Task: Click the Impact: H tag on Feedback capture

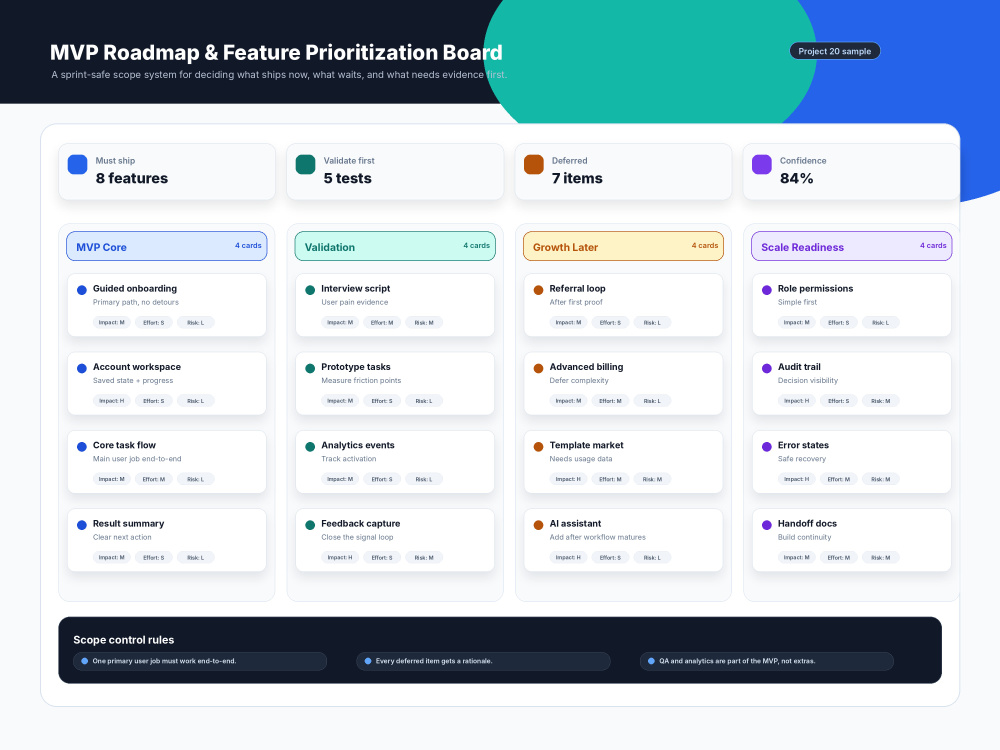Action: 340,558
